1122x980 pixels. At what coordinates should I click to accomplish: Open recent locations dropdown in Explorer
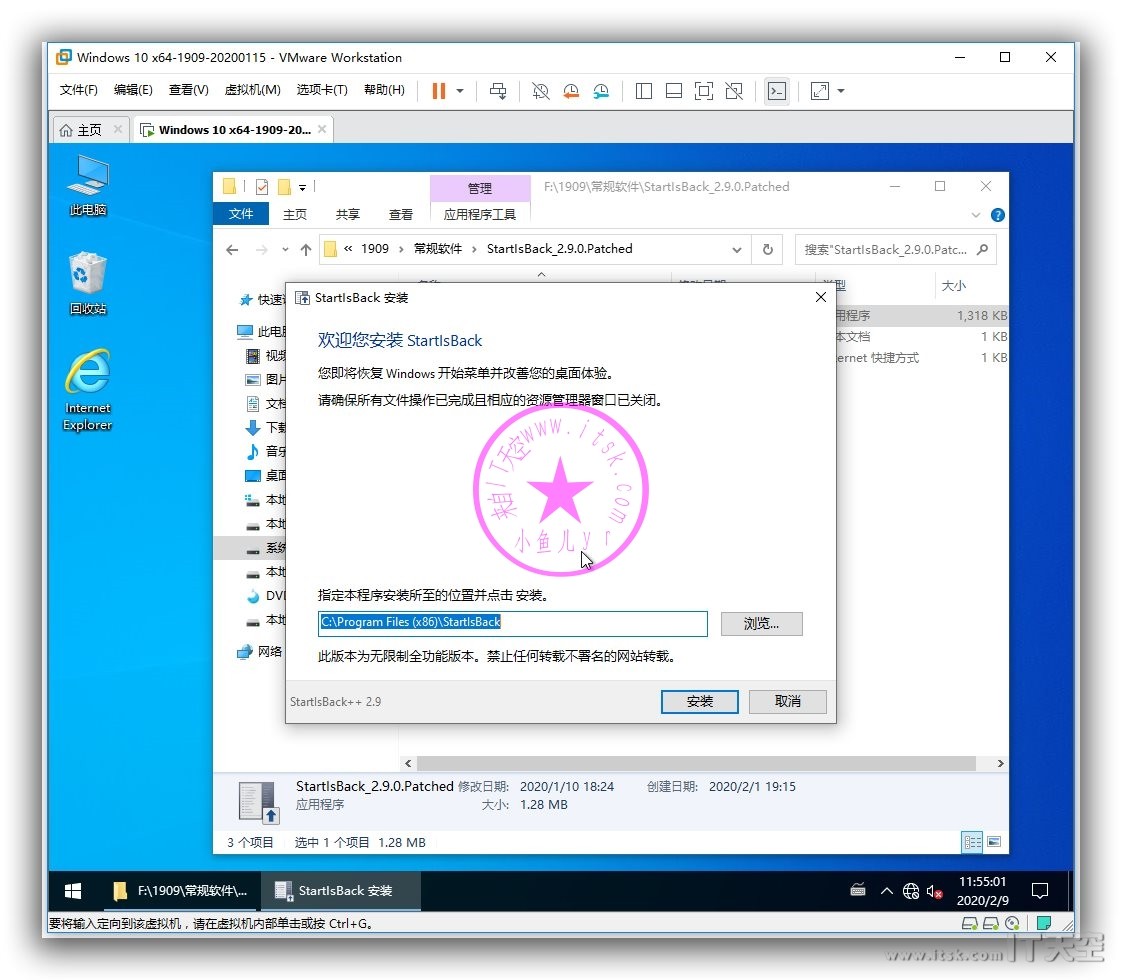click(x=285, y=250)
